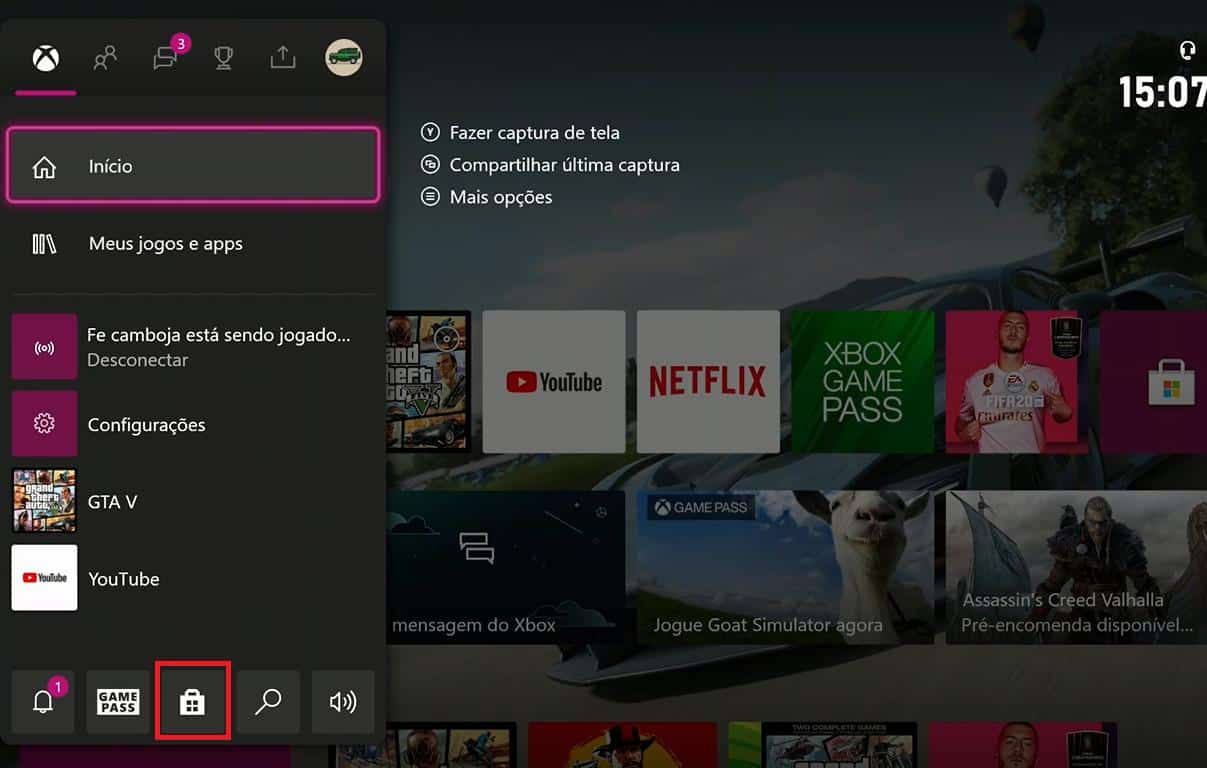Click the text Fe camboja está sendo jogado
This screenshot has height=768, width=1207.
click(x=219, y=335)
